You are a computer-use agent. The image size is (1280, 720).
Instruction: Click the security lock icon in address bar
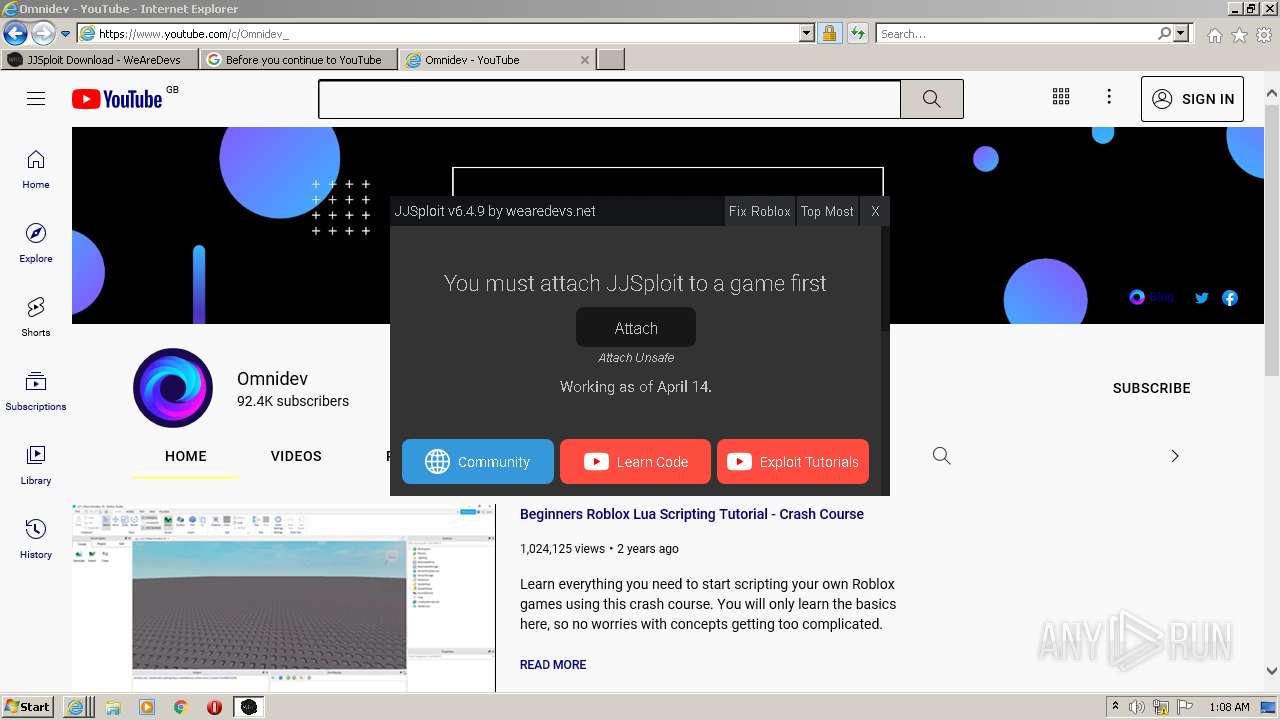(829, 33)
